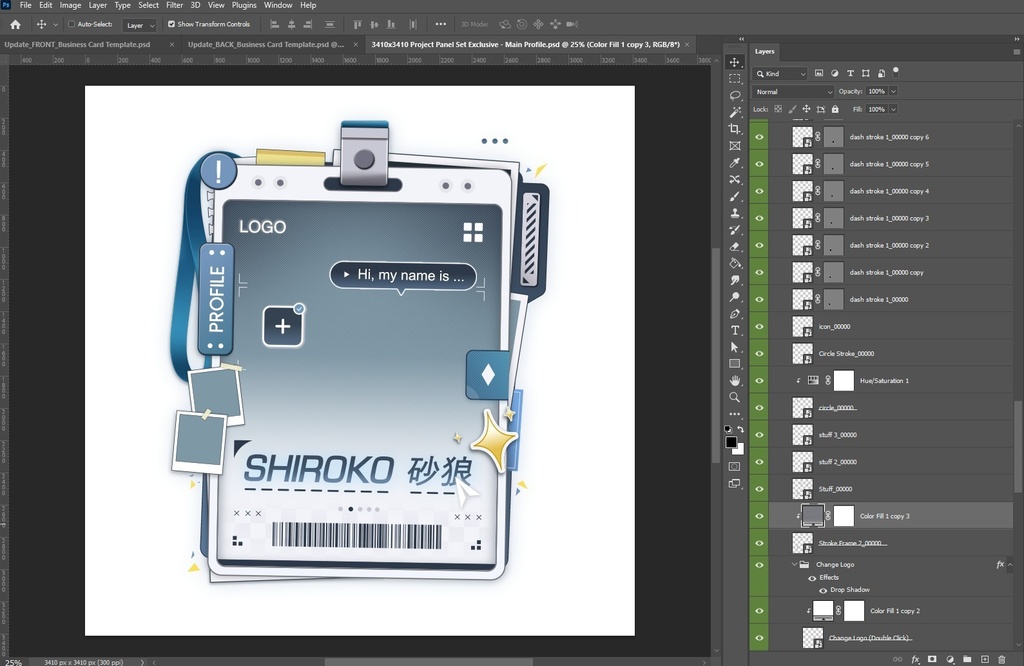This screenshot has height=666, width=1024.
Task: Click the Home icon in options bar
Action: point(15,24)
